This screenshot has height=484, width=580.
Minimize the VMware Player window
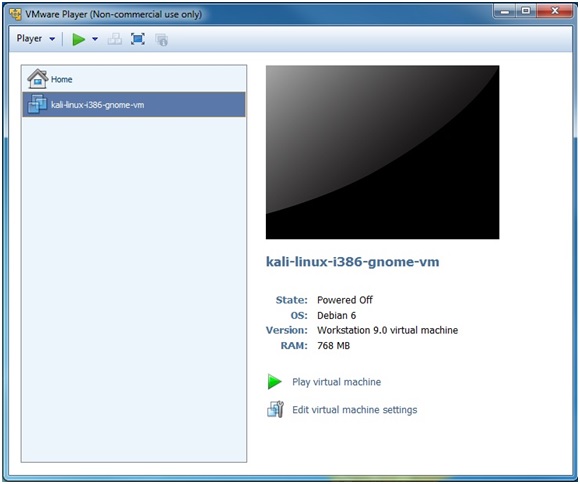(x=505, y=11)
